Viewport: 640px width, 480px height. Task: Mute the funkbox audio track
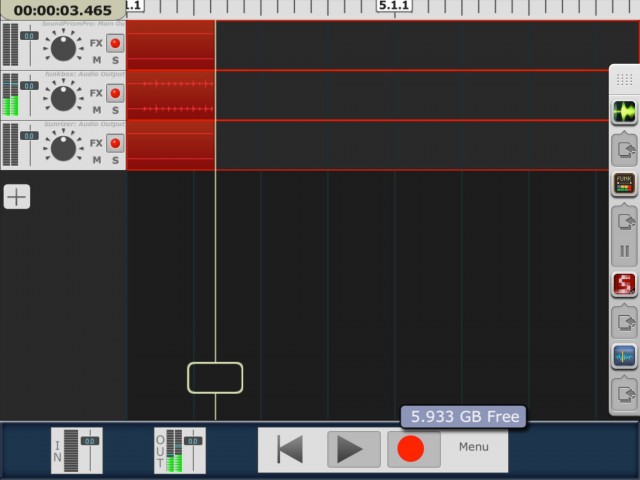97,110
